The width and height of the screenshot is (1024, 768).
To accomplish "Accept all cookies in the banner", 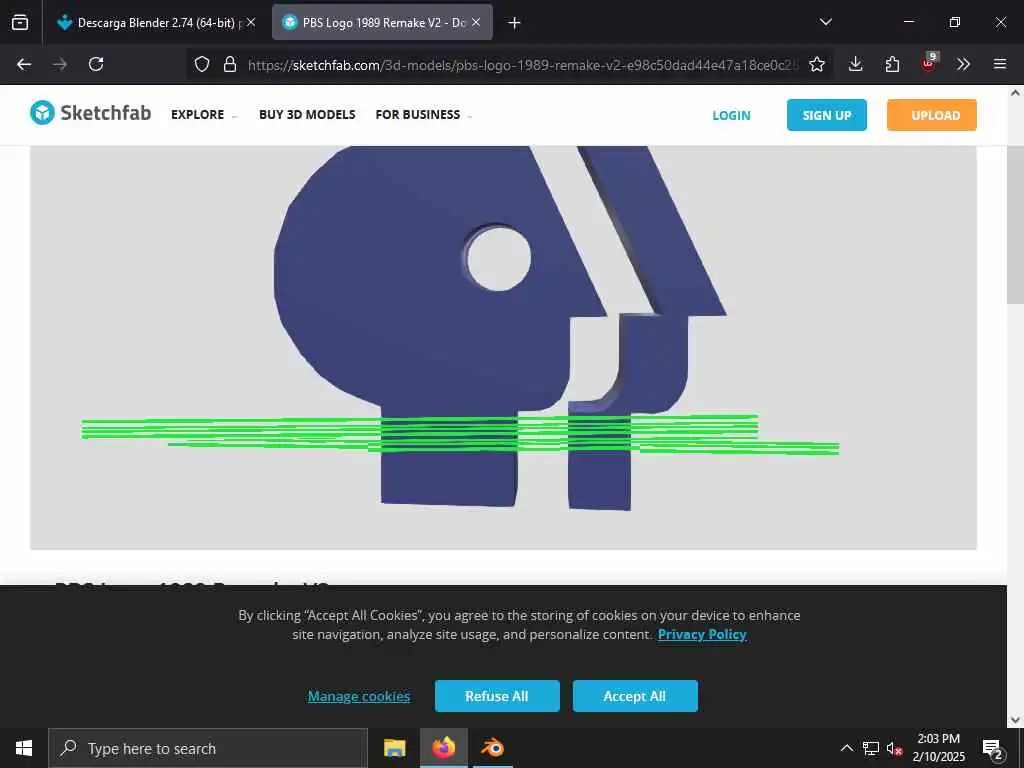I will pyautogui.click(x=635, y=696).
